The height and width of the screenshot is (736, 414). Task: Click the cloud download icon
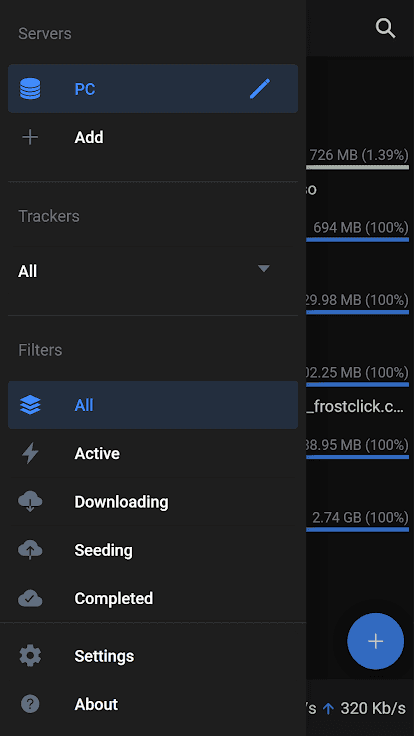pyautogui.click(x=30, y=502)
